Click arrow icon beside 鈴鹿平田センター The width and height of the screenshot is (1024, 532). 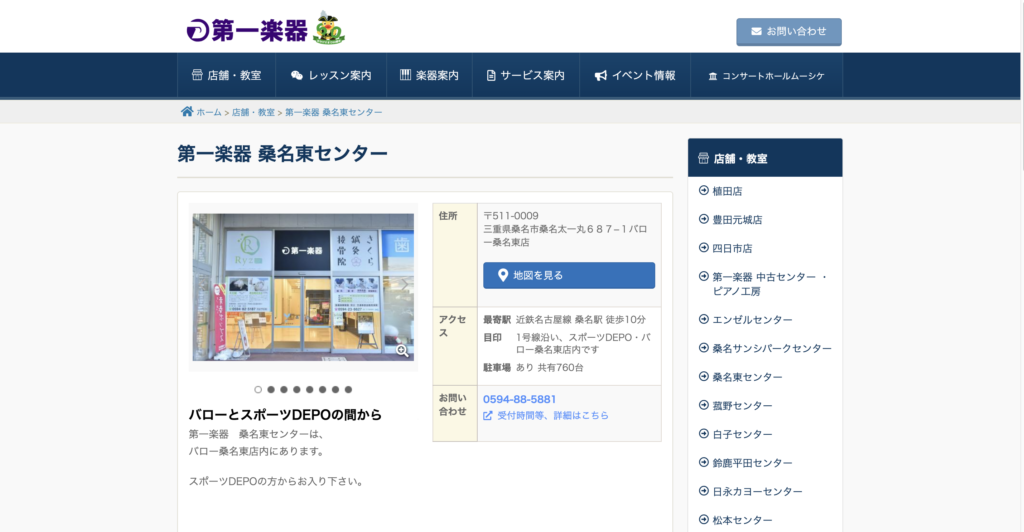[x=703, y=463]
